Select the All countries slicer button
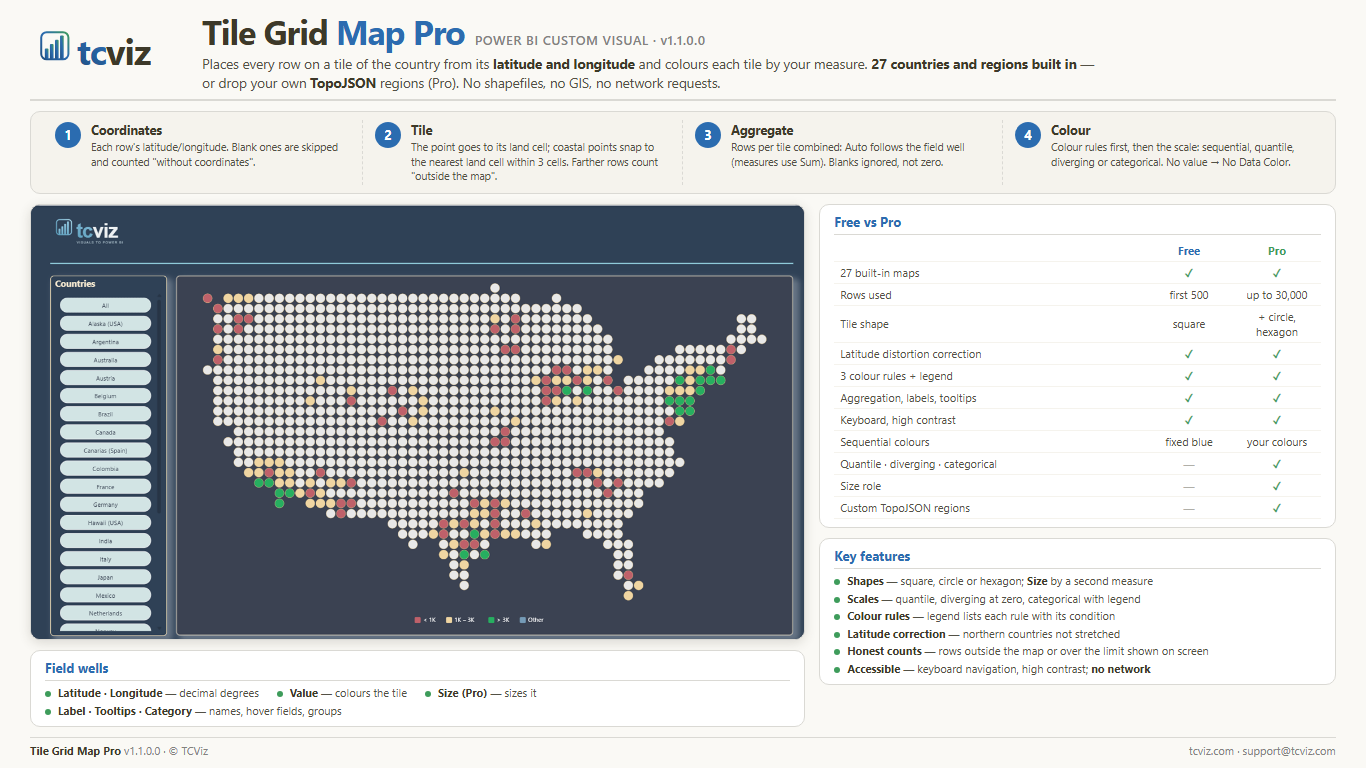1366x768 pixels. click(x=105, y=305)
